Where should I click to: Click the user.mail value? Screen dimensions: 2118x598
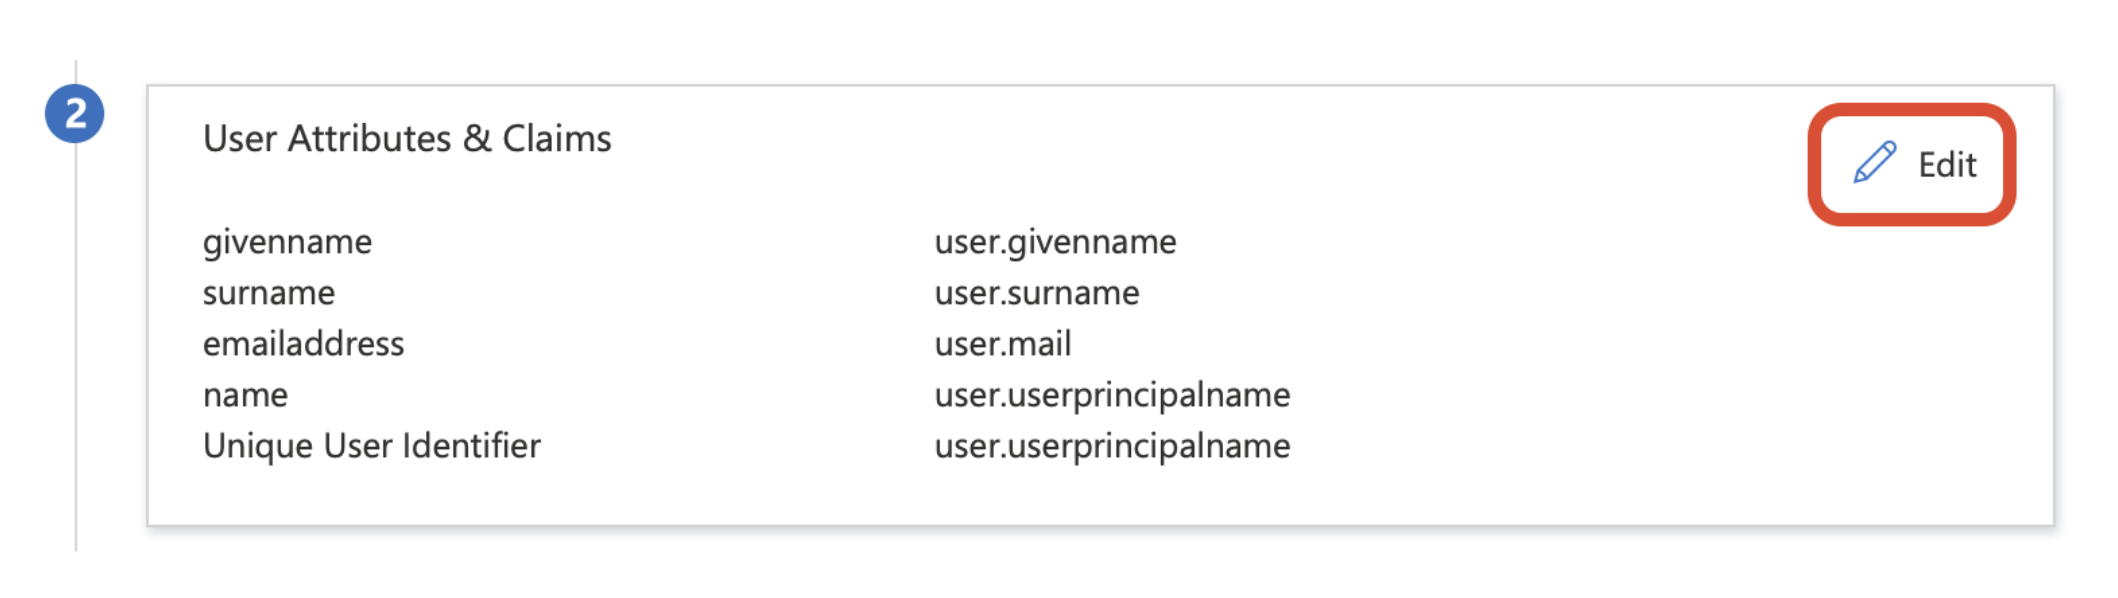point(1003,344)
